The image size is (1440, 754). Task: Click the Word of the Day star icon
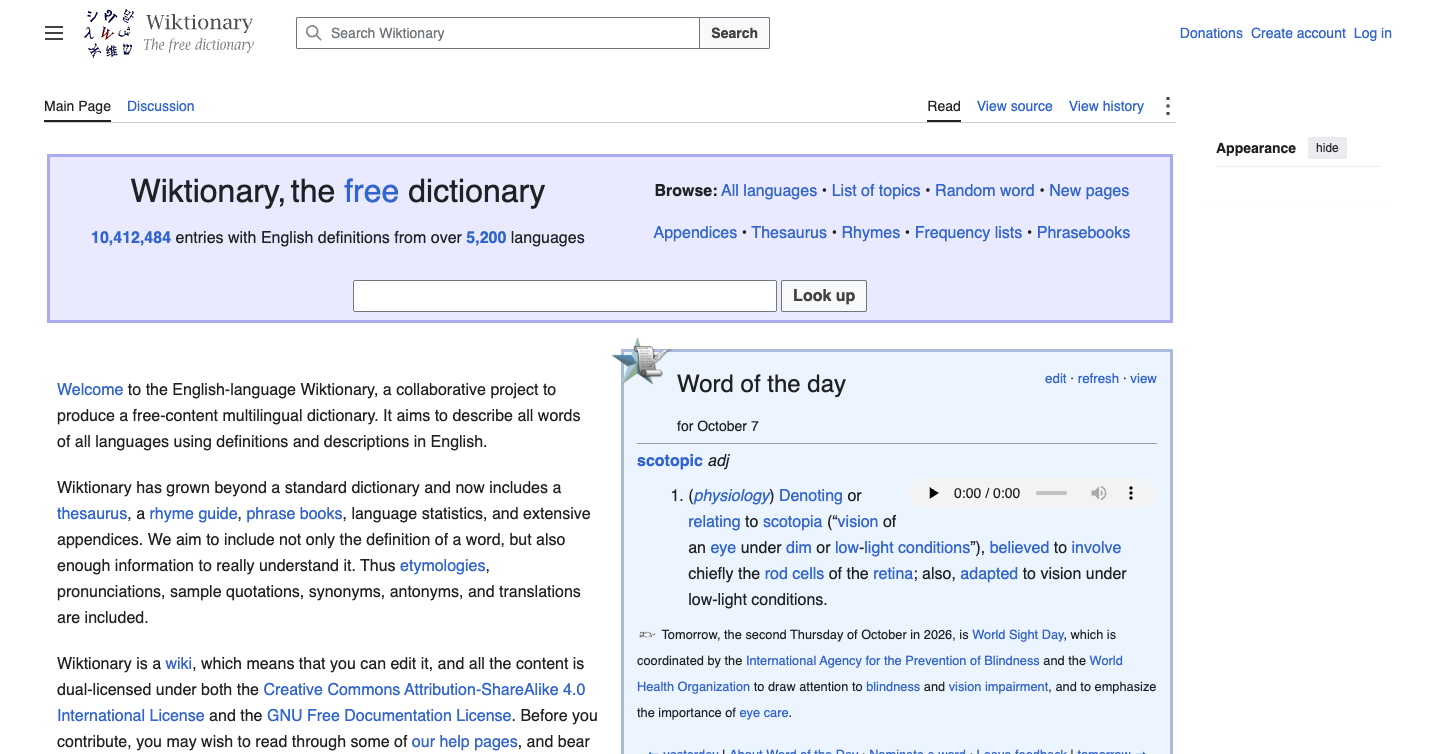(x=640, y=362)
